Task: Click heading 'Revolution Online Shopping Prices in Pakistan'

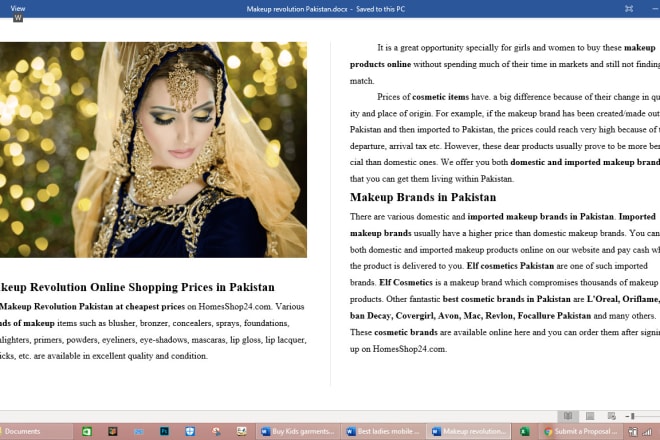Action: [152, 287]
